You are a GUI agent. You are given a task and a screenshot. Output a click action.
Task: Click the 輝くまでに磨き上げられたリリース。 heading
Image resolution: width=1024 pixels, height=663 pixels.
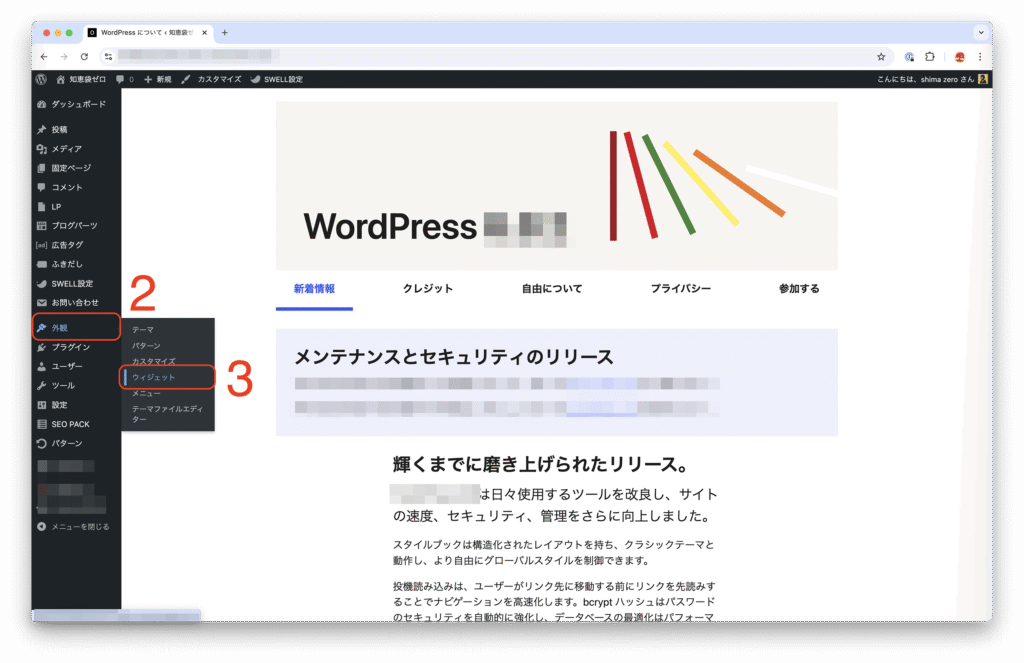coord(541,464)
